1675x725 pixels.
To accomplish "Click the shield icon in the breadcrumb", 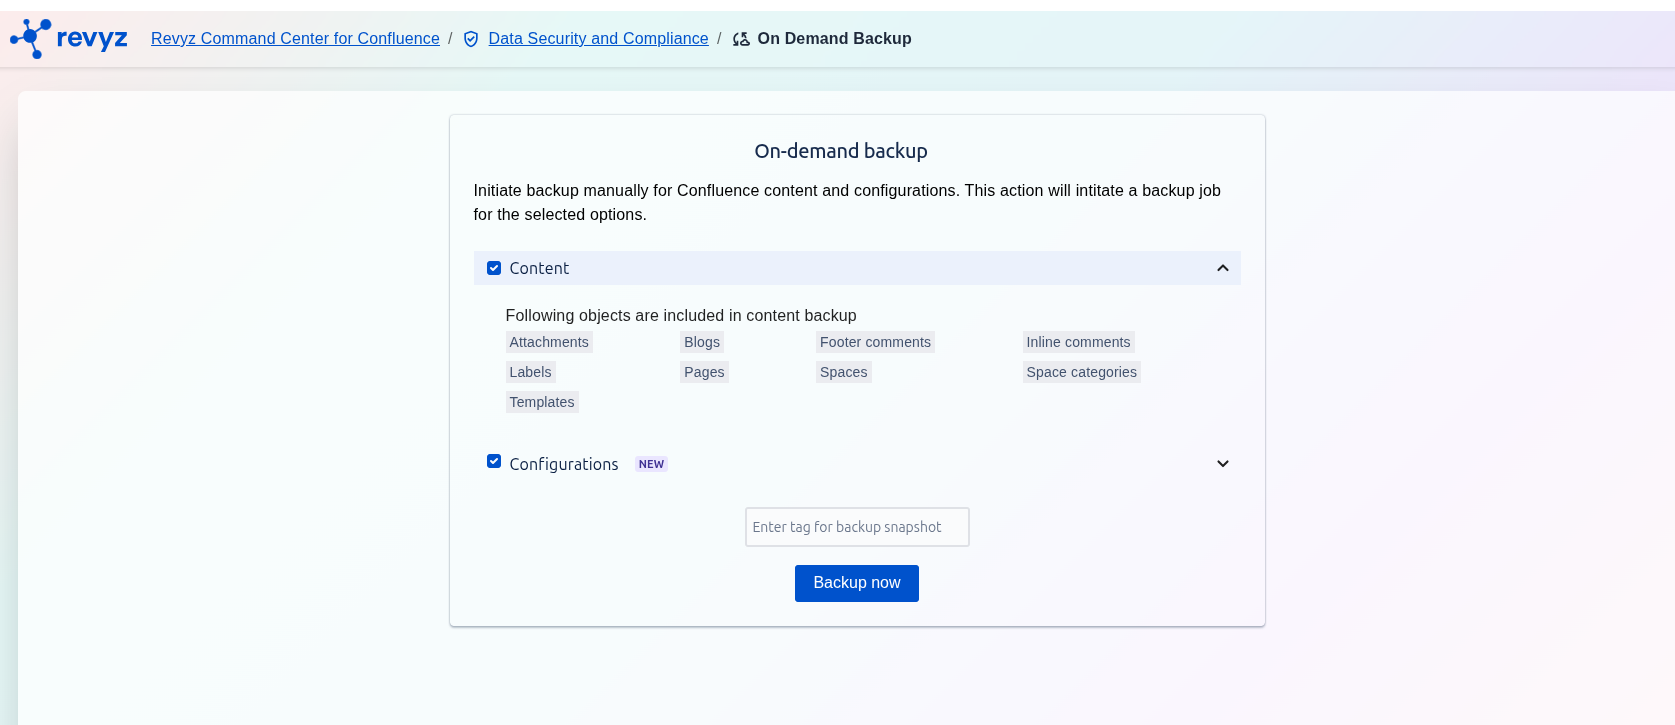I will click(471, 39).
